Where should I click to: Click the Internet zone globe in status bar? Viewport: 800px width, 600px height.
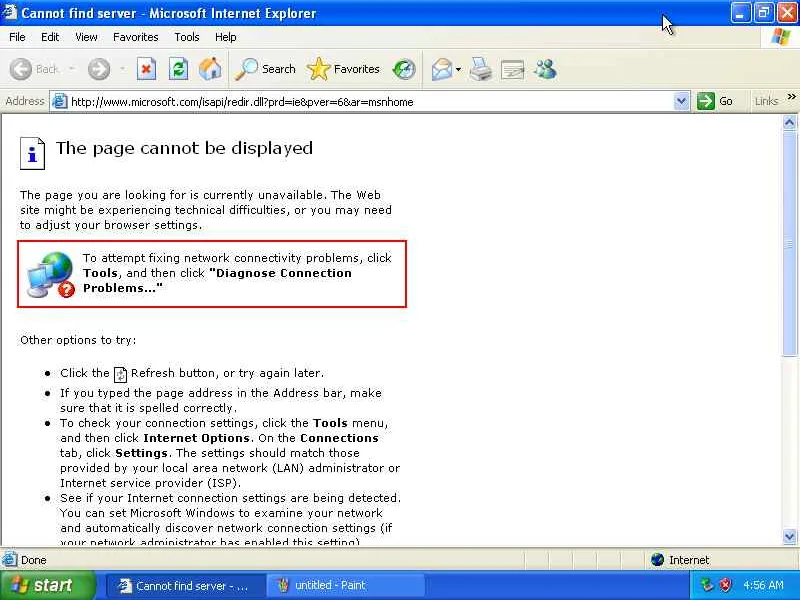658,560
